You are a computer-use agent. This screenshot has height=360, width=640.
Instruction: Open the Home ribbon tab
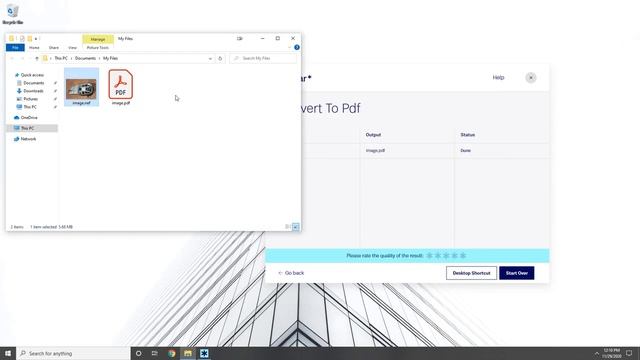[34, 48]
